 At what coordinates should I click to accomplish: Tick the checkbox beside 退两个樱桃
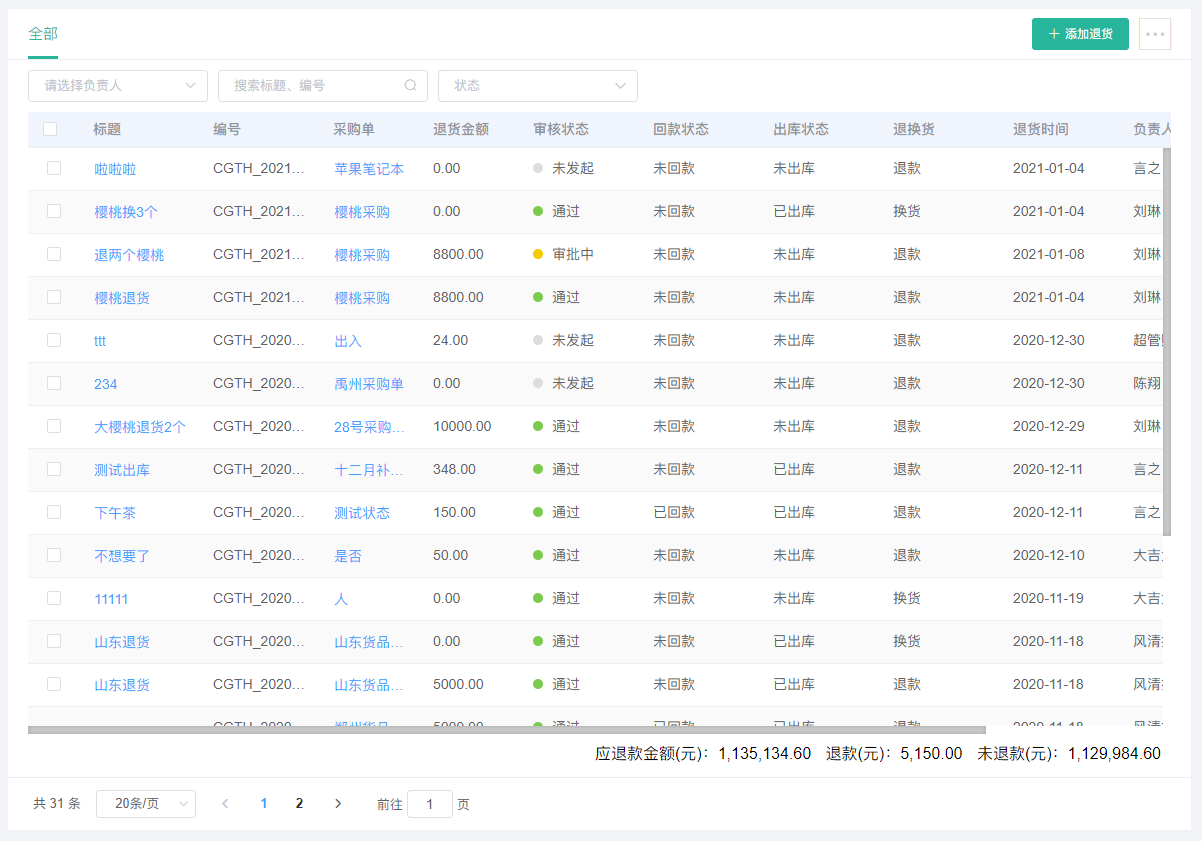point(54,254)
